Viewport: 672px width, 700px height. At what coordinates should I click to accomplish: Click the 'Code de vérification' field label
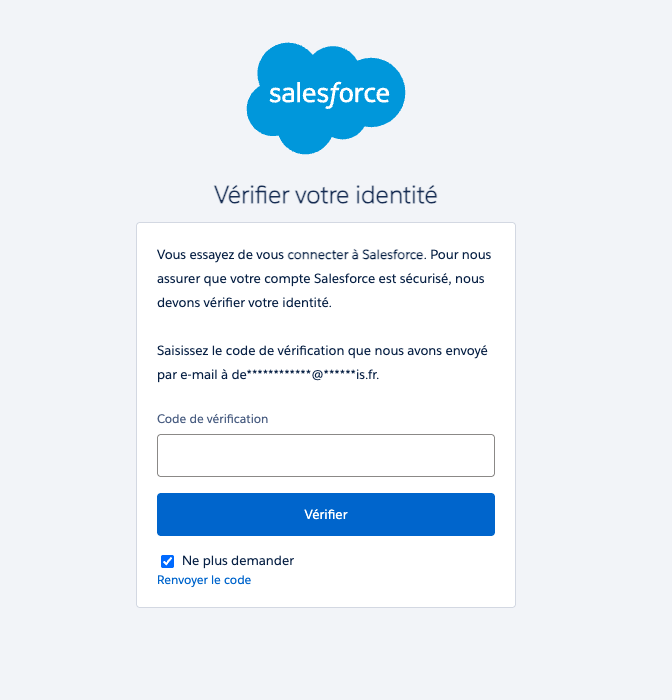(212, 419)
